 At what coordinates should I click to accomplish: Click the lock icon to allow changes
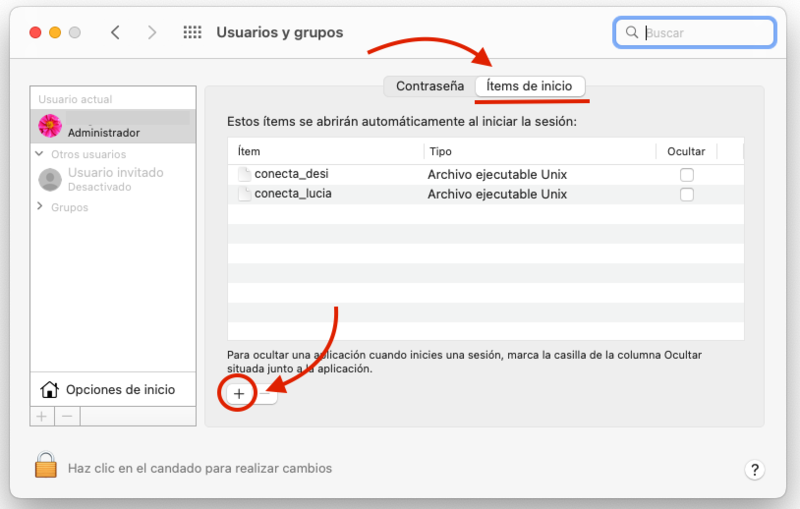pyautogui.click(x=45, y=466)
